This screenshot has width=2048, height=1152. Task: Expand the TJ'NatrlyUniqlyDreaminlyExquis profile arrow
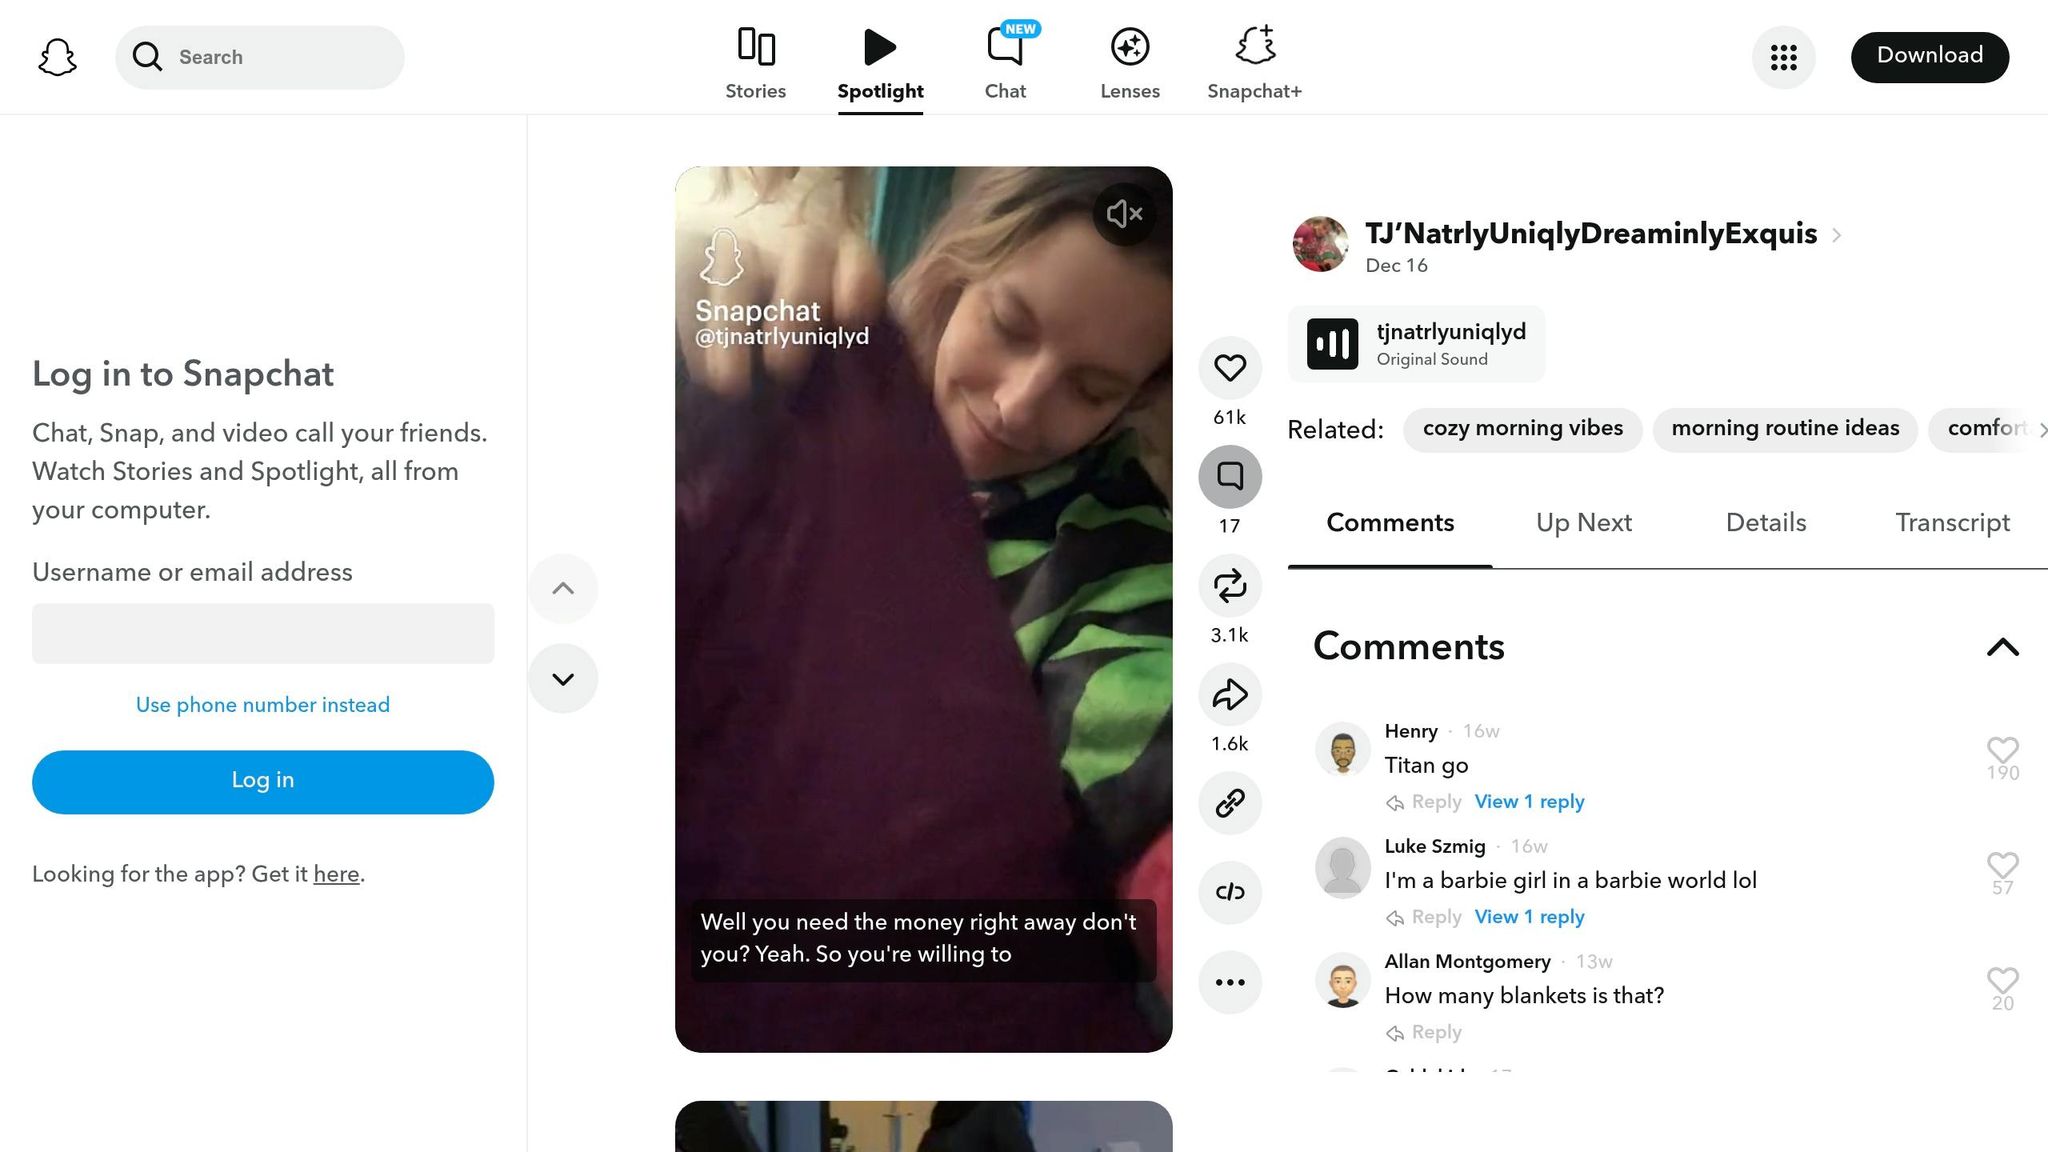tap(1837, 236)
